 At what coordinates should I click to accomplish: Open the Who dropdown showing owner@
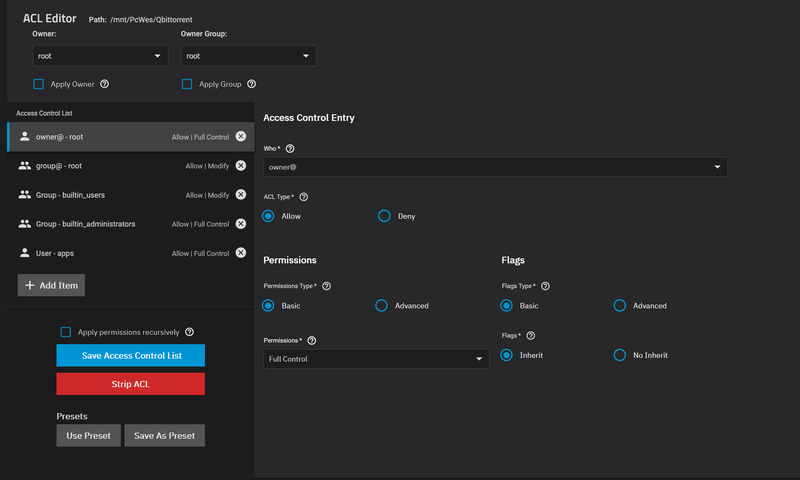(x=495, y=167)
